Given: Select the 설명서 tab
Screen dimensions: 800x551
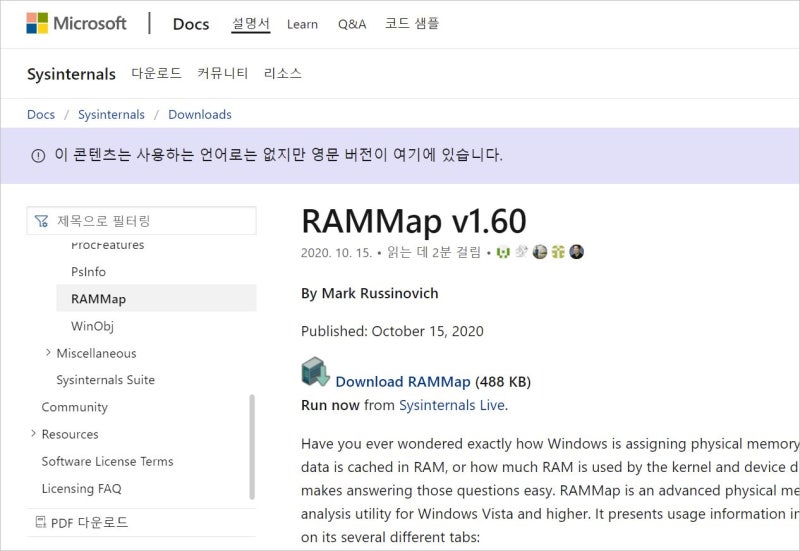Looking at the screenshot, I should pyautogui.click(x=251, y=23).
